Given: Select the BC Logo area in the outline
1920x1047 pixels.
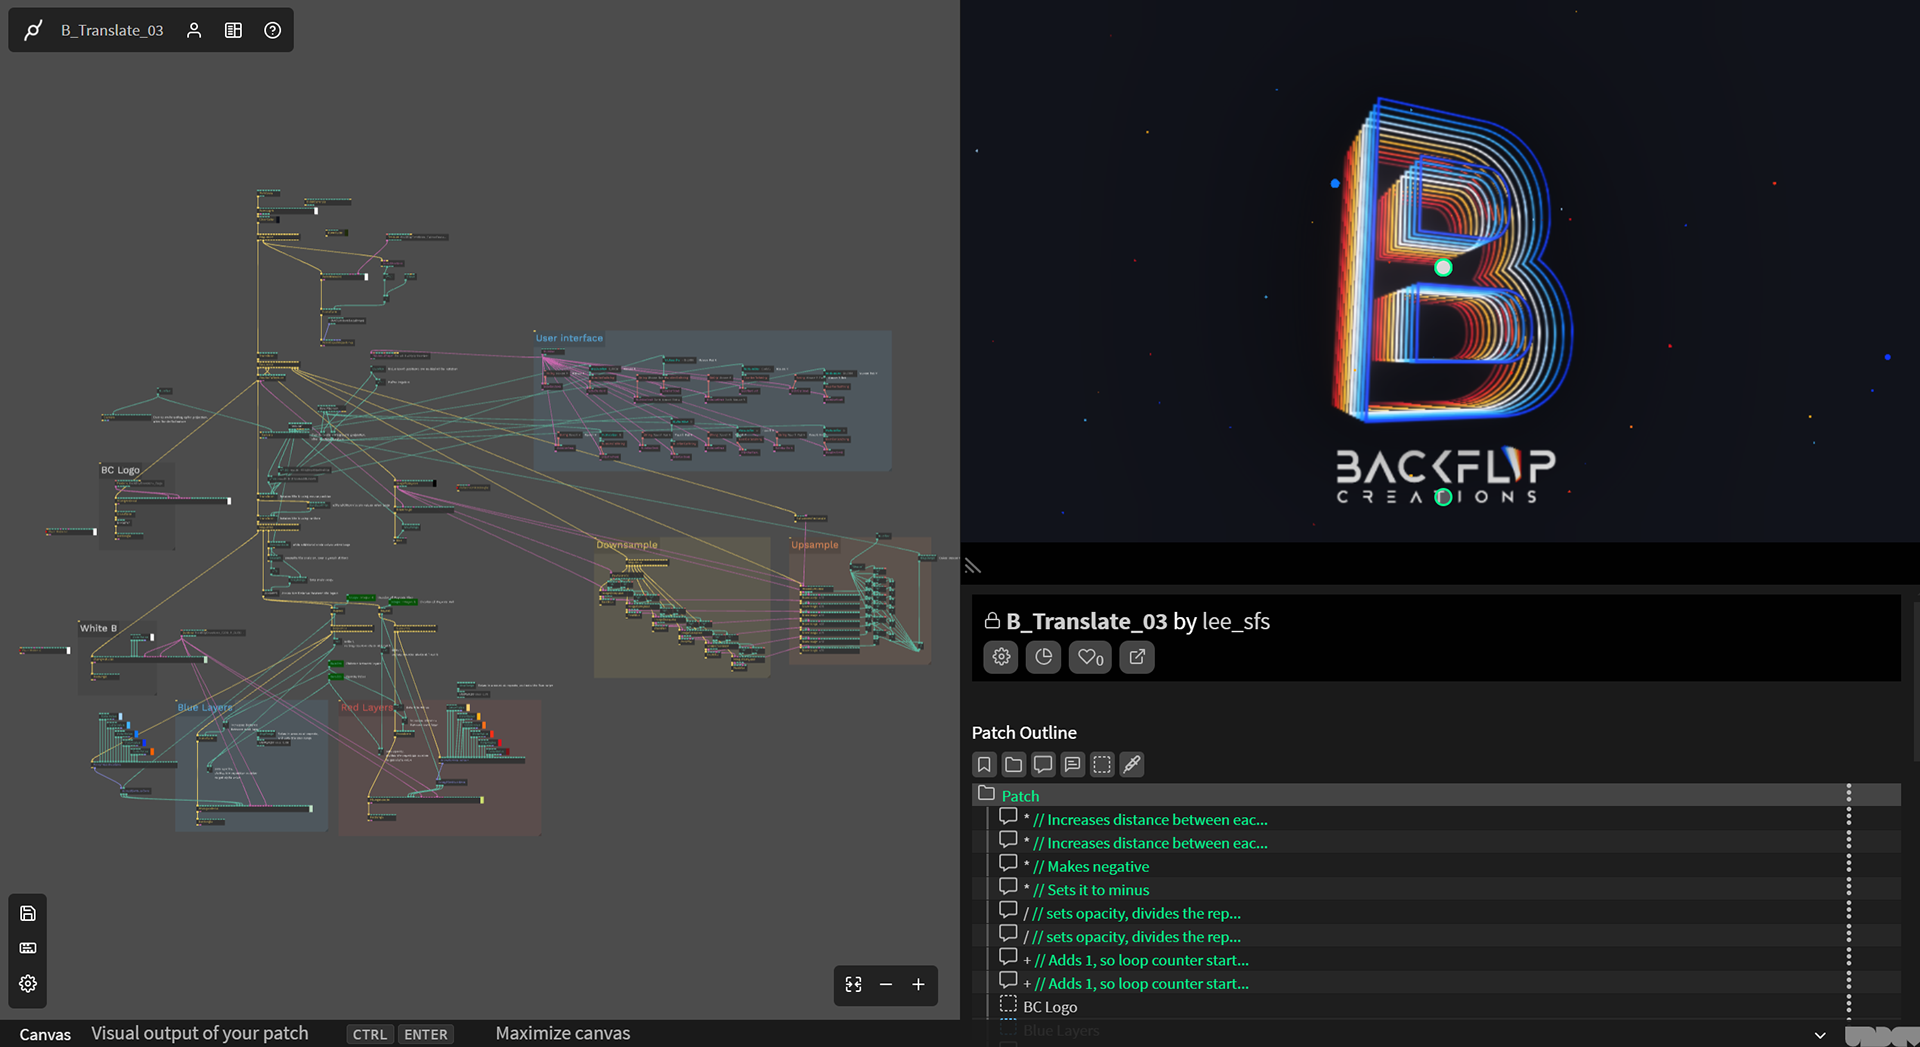Looking at the screenshot, I should (x=1436, y=1007).
